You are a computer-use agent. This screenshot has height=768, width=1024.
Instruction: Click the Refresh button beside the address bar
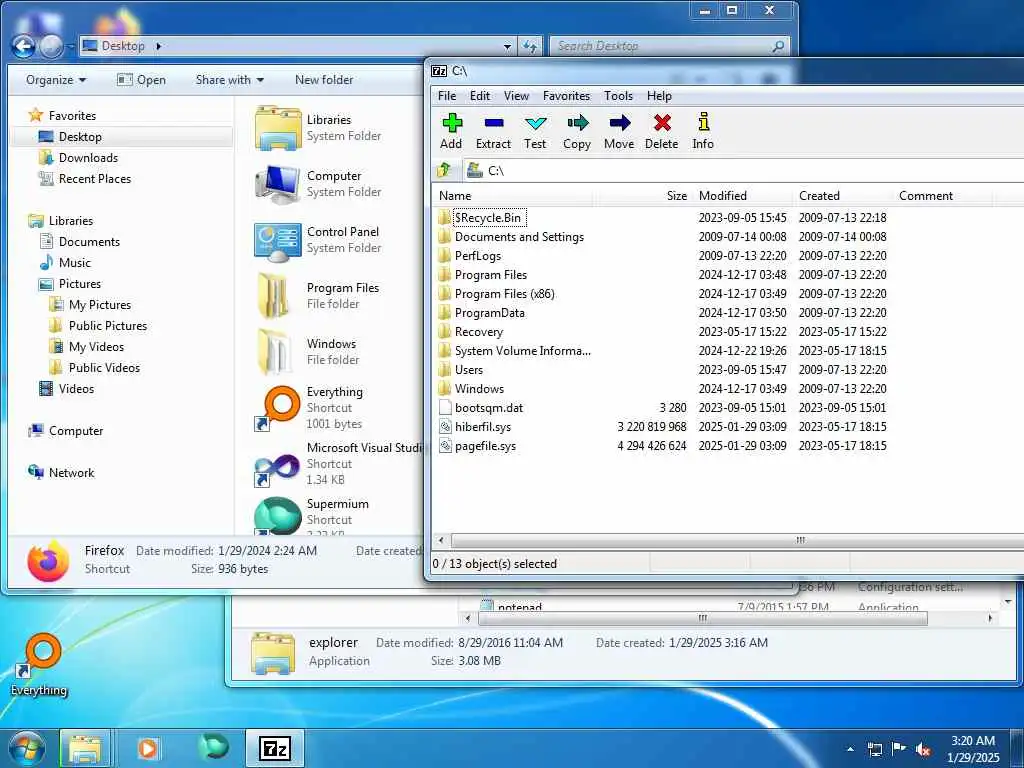click(530, 46)
